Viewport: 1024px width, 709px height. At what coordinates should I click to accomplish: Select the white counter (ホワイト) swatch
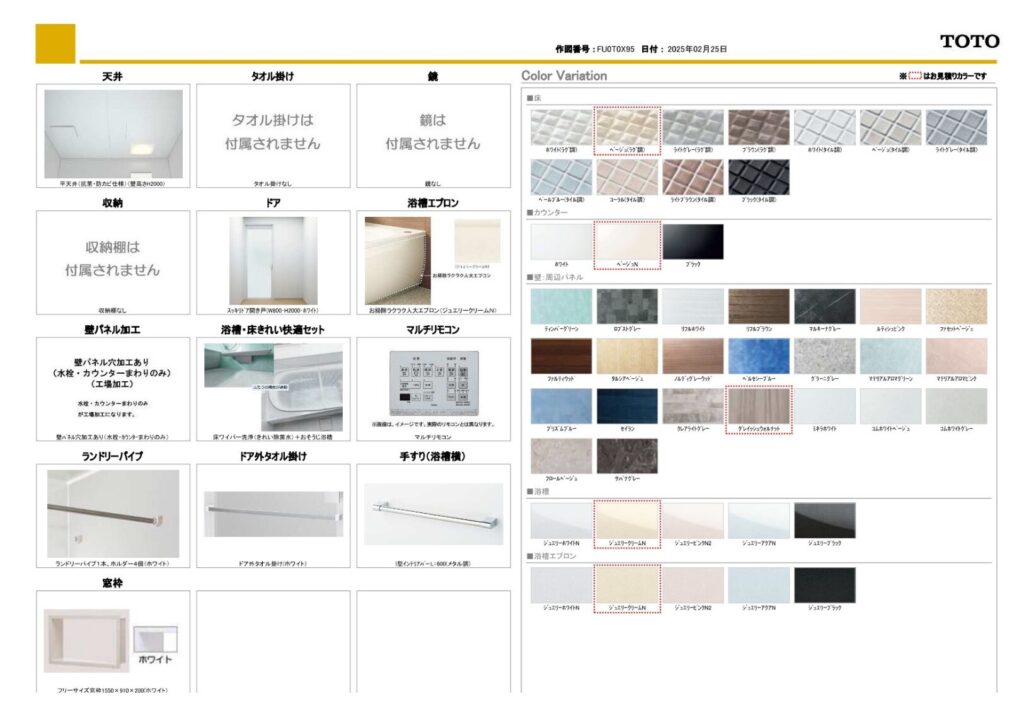coord(561,241)
